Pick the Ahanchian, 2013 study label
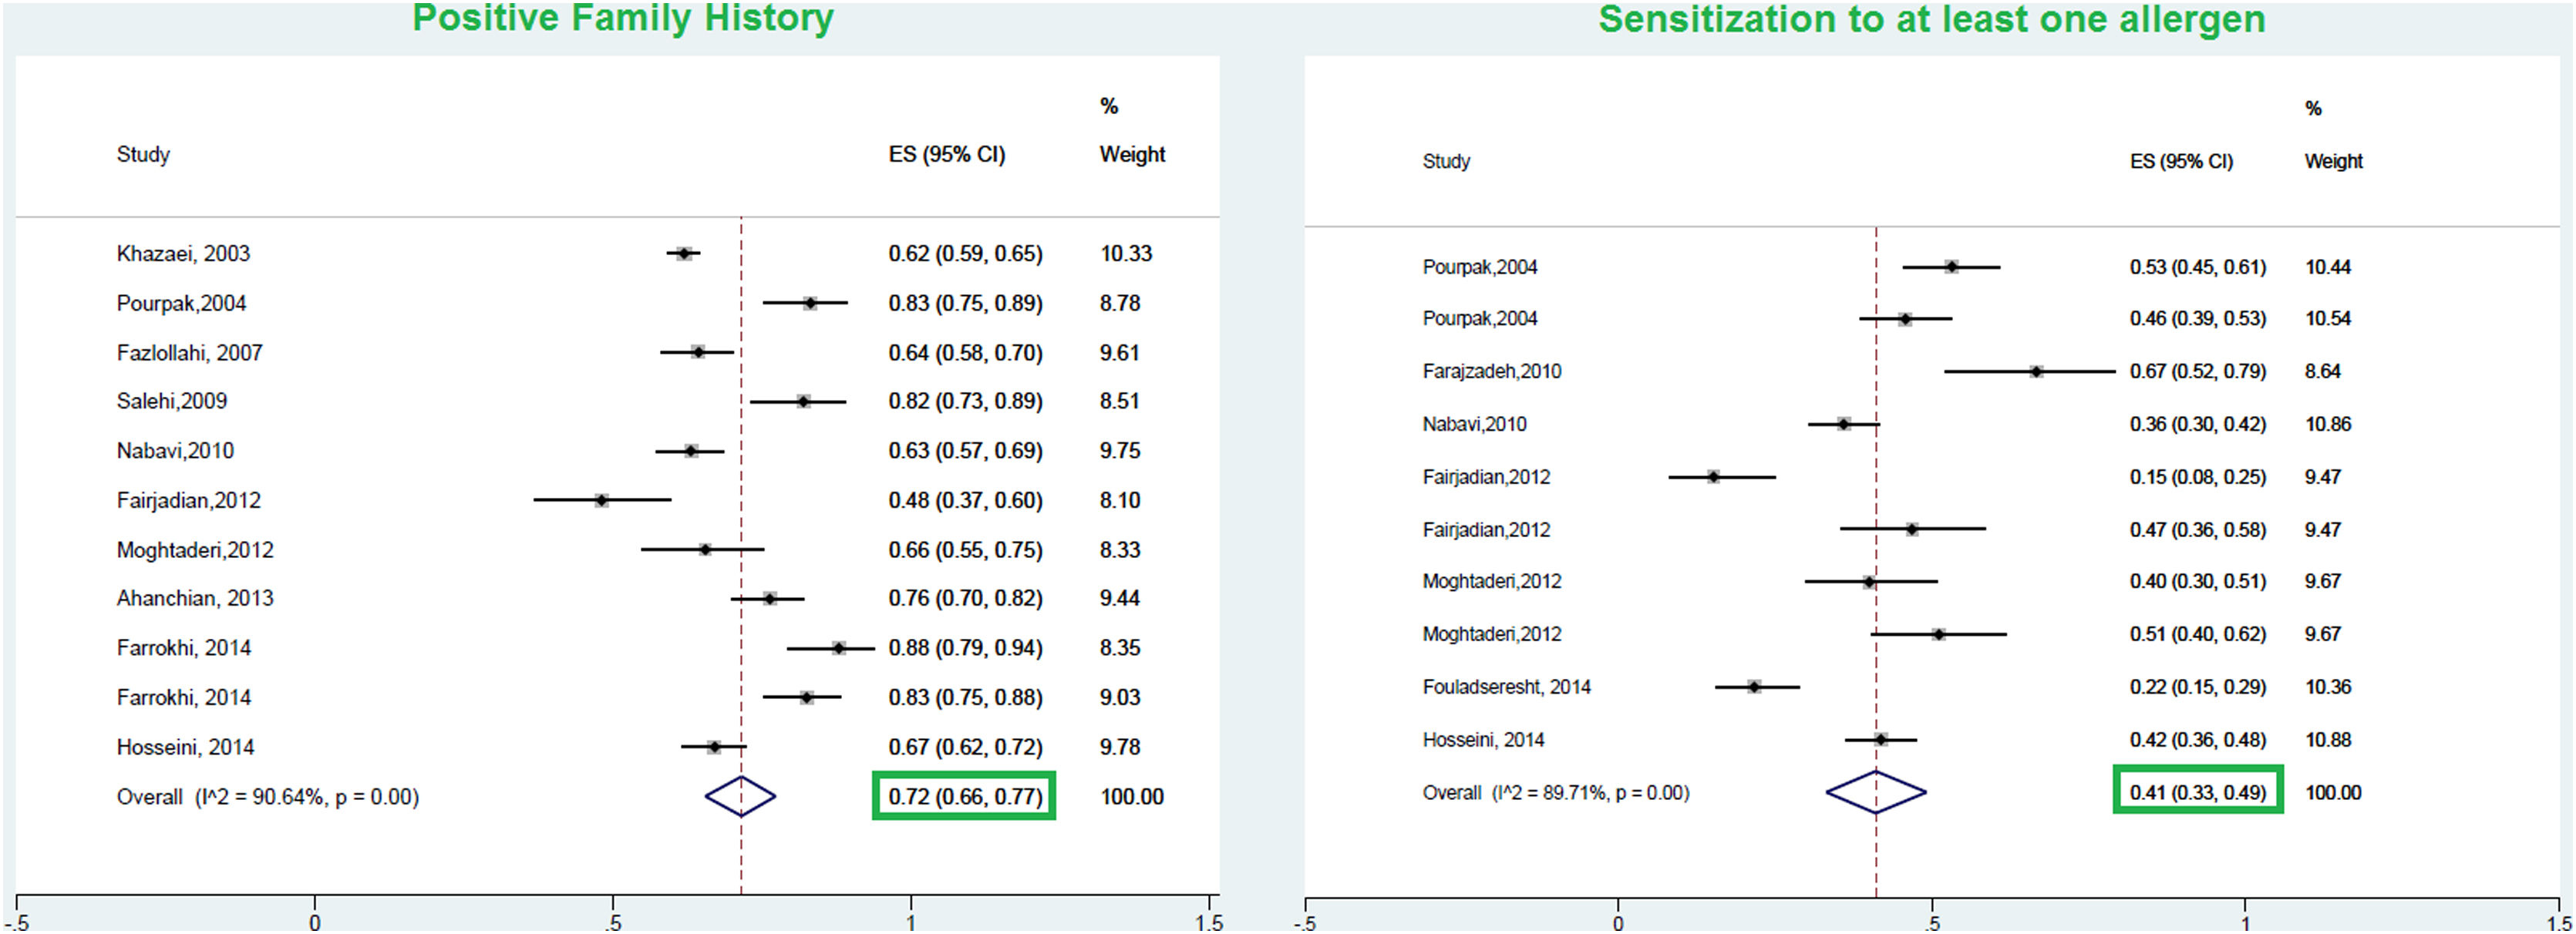2576x934 pixels. pos(194,598)
